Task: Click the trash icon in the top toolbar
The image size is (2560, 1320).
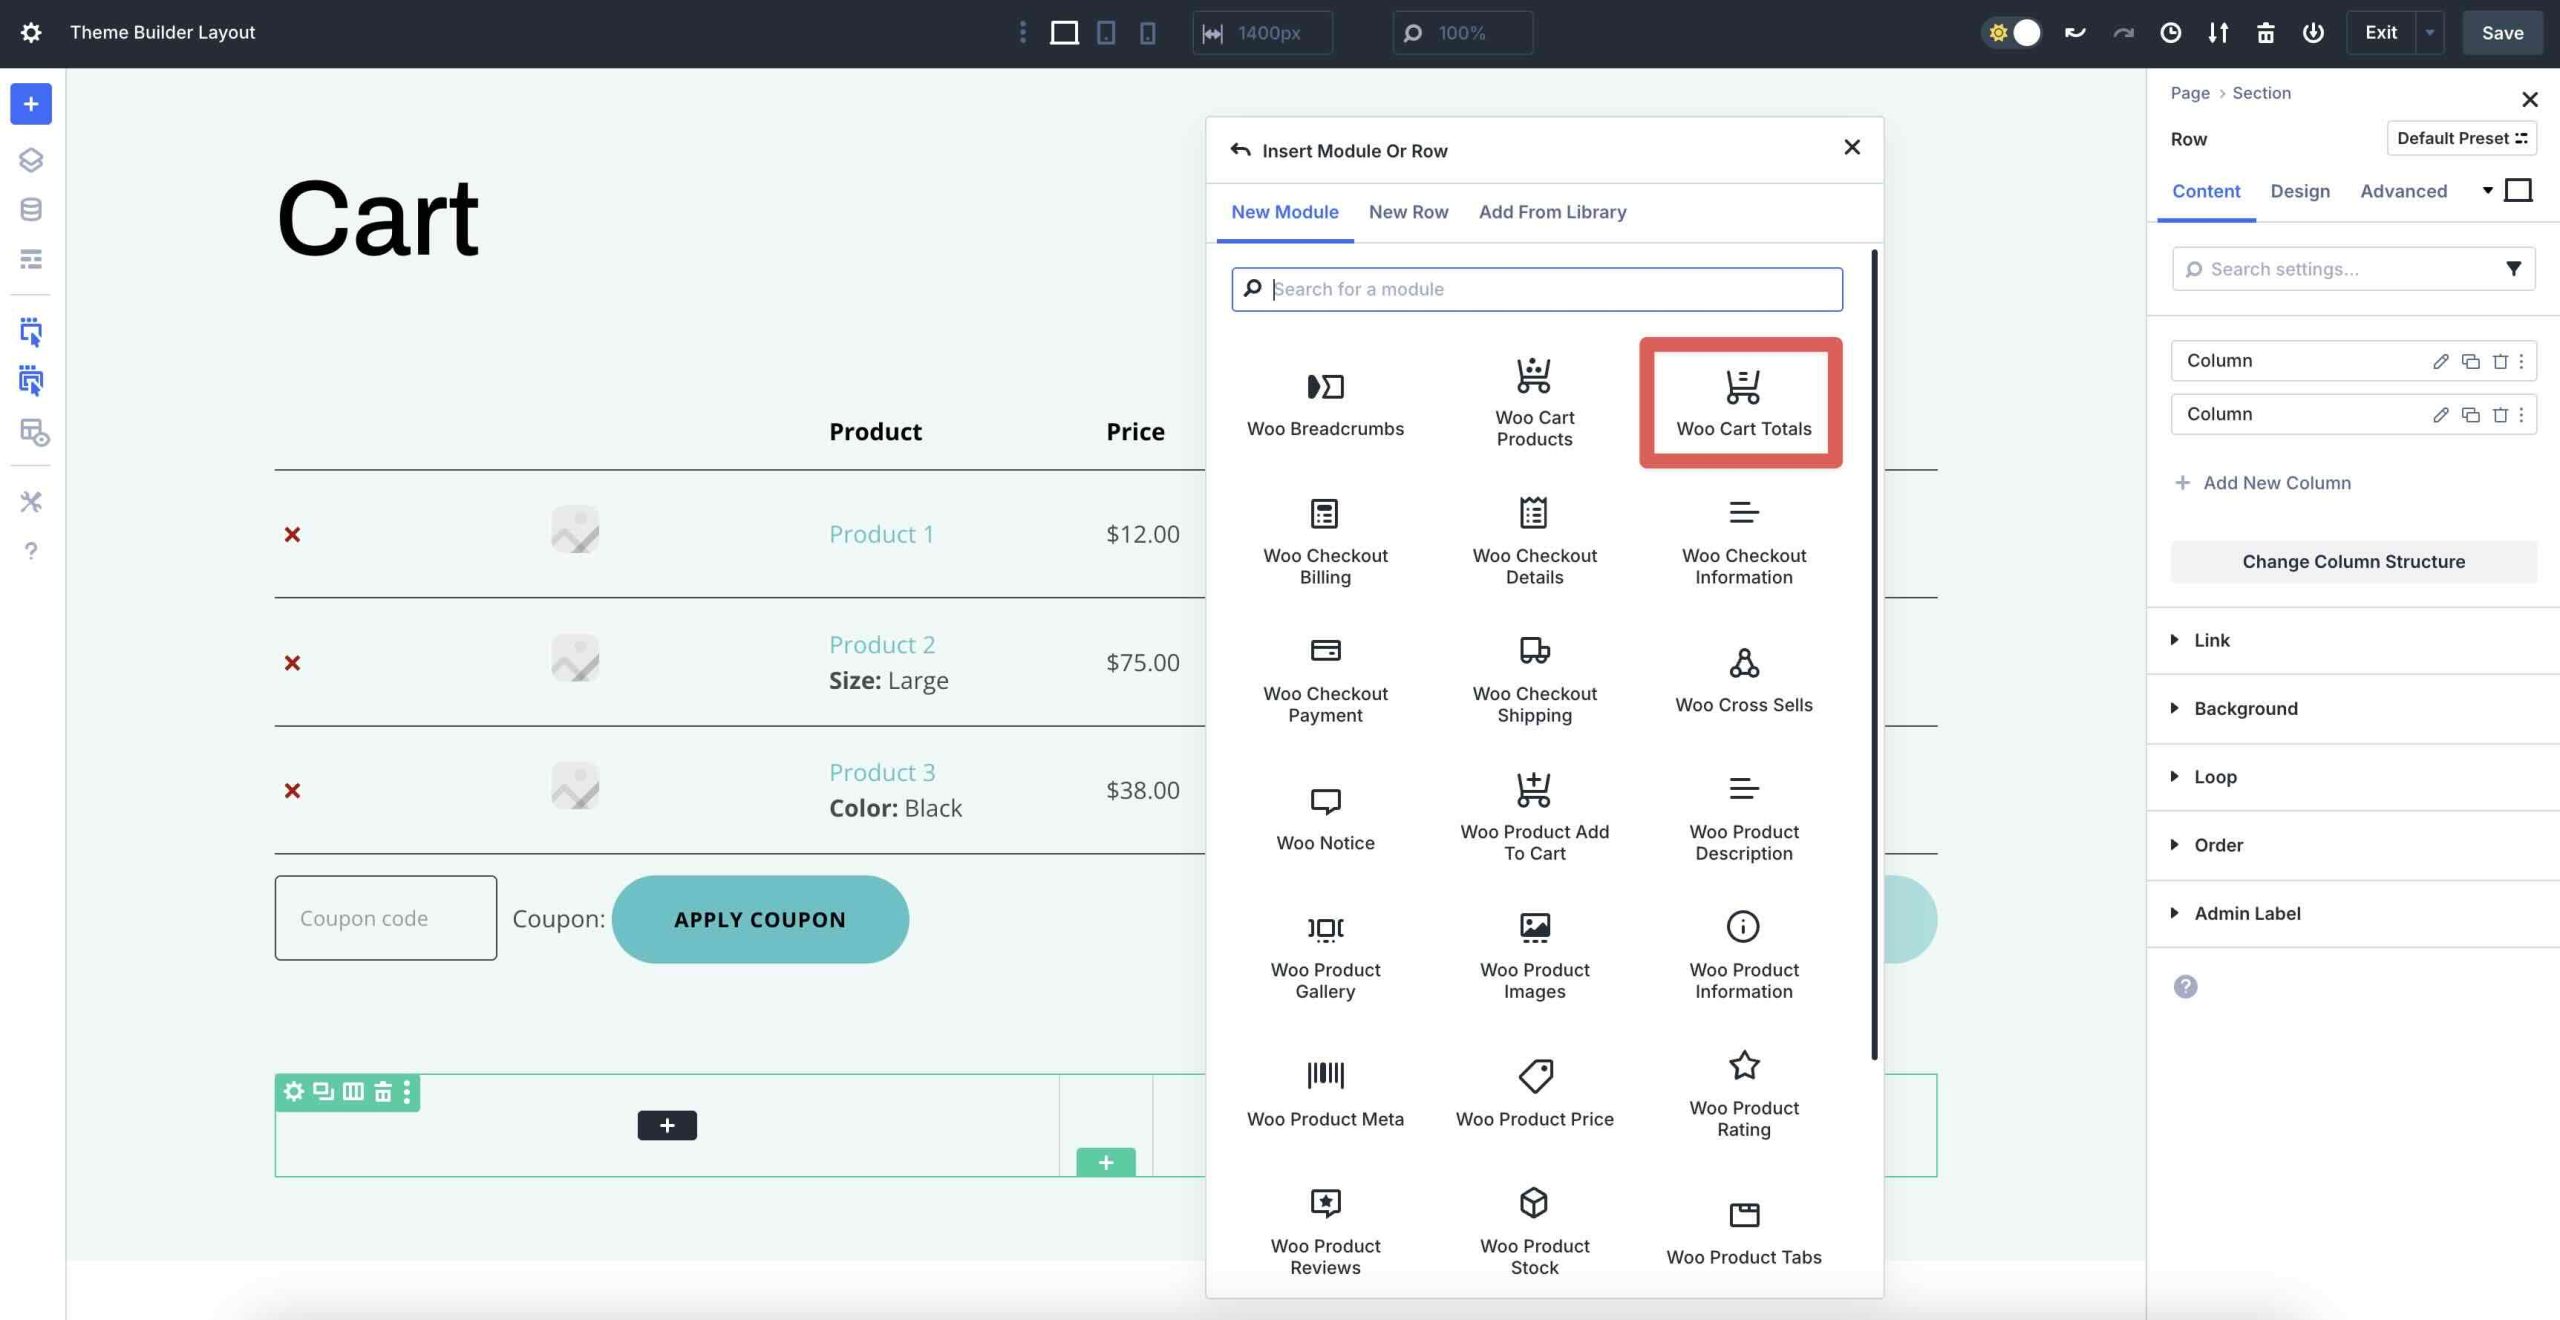Action: click(2265, 32)
